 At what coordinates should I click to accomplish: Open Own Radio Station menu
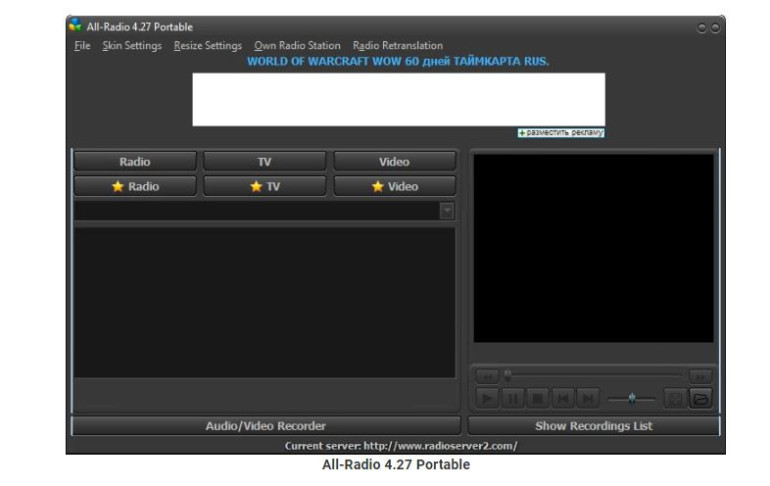tap(297, 46)
